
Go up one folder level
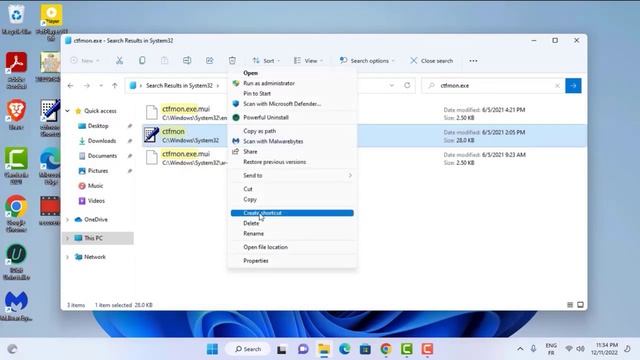point(115,86)
